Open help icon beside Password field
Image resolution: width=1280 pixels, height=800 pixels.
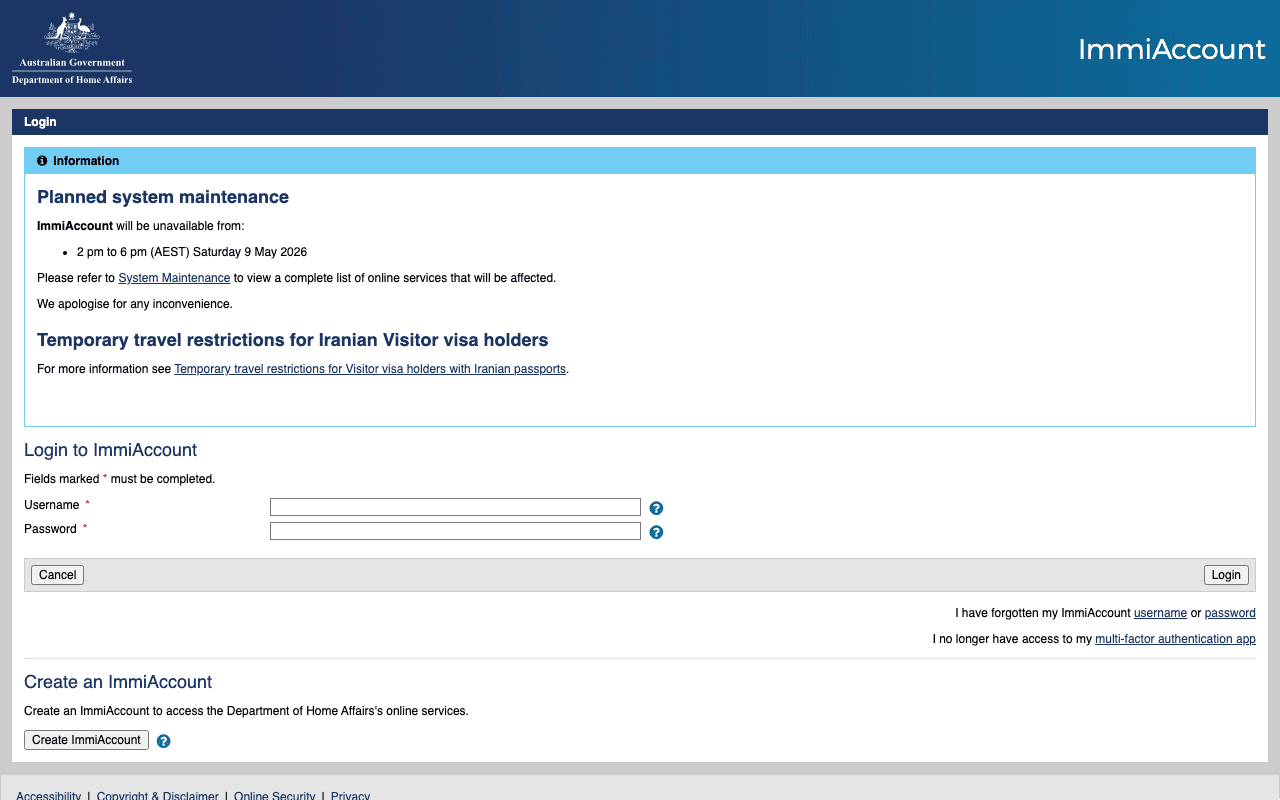click(x=656, y=532)
